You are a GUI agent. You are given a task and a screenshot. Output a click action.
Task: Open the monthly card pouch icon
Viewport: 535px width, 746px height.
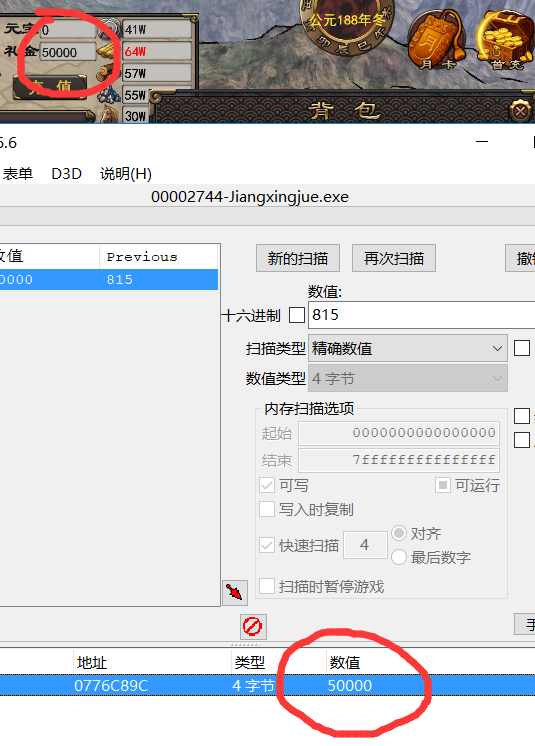[x=437, y=40]
